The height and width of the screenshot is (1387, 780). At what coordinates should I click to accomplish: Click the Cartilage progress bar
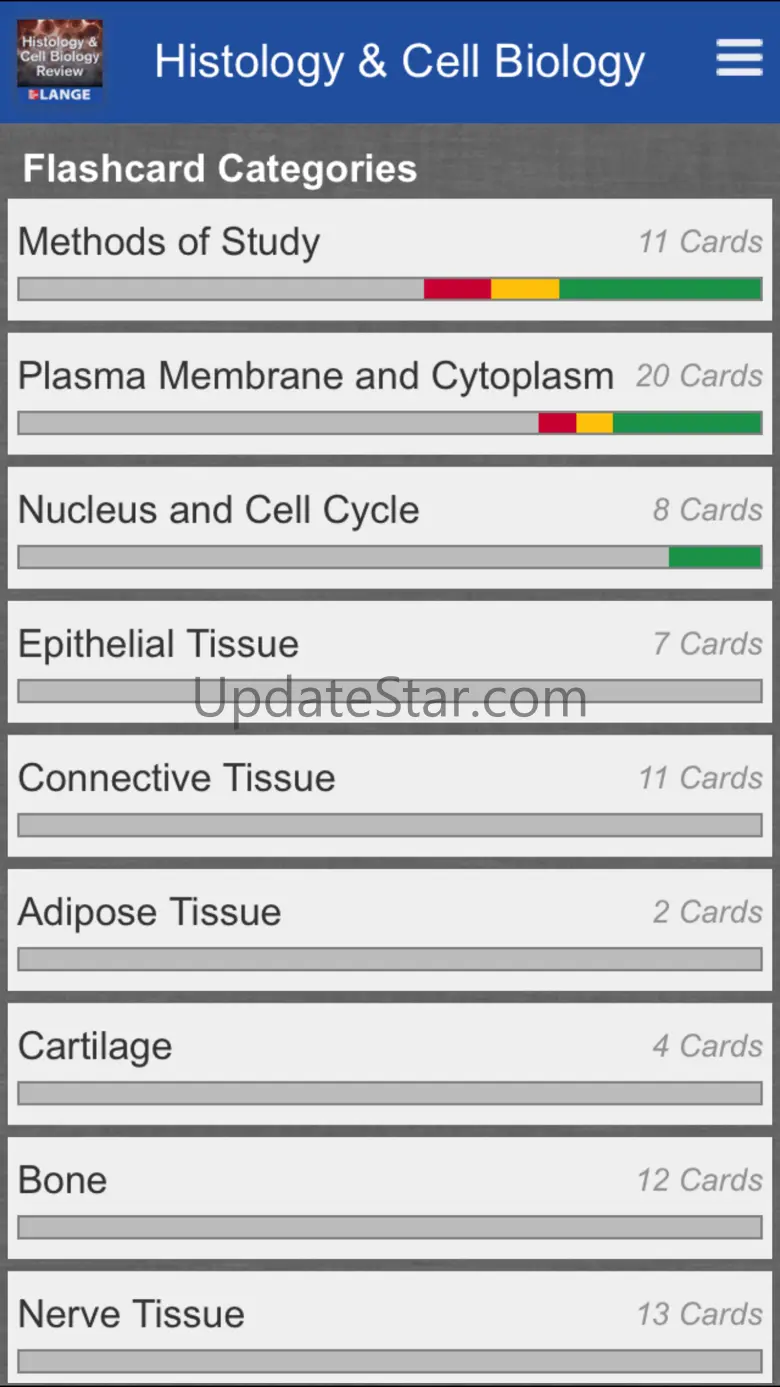pos(390,1093)
